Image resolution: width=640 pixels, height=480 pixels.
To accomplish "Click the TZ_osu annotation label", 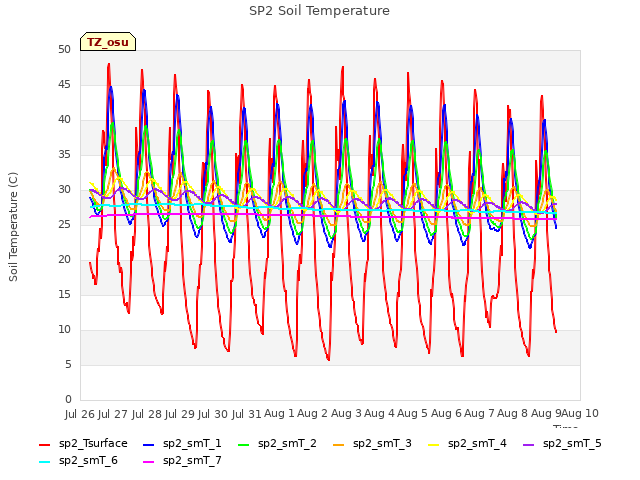I will click(108, 42).
